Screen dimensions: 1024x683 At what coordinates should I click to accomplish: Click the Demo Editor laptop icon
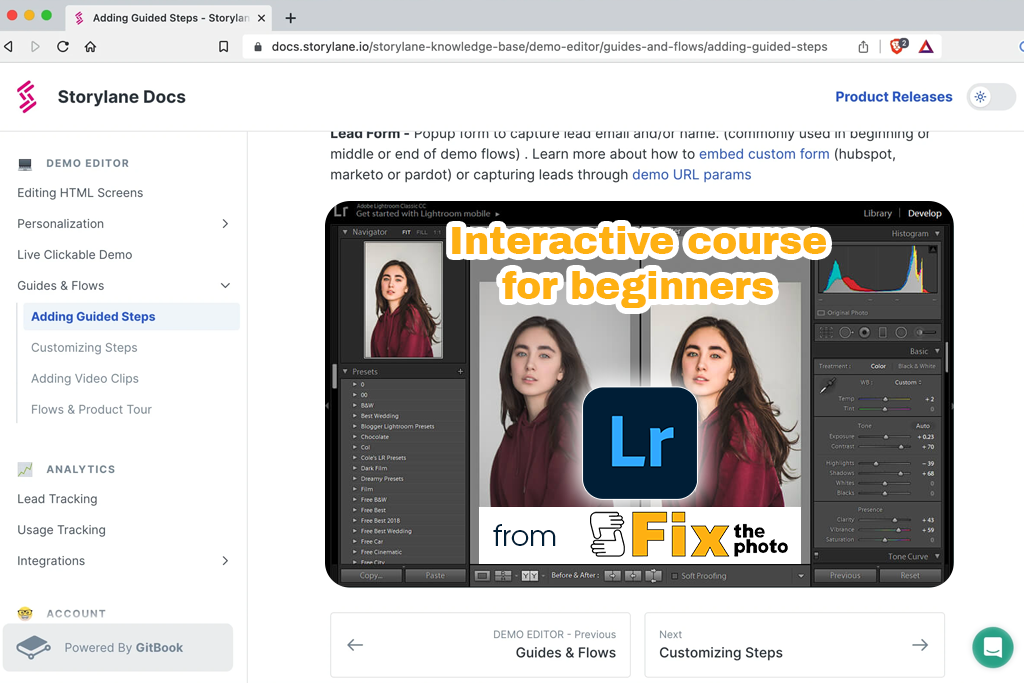(x=25, y=163)
